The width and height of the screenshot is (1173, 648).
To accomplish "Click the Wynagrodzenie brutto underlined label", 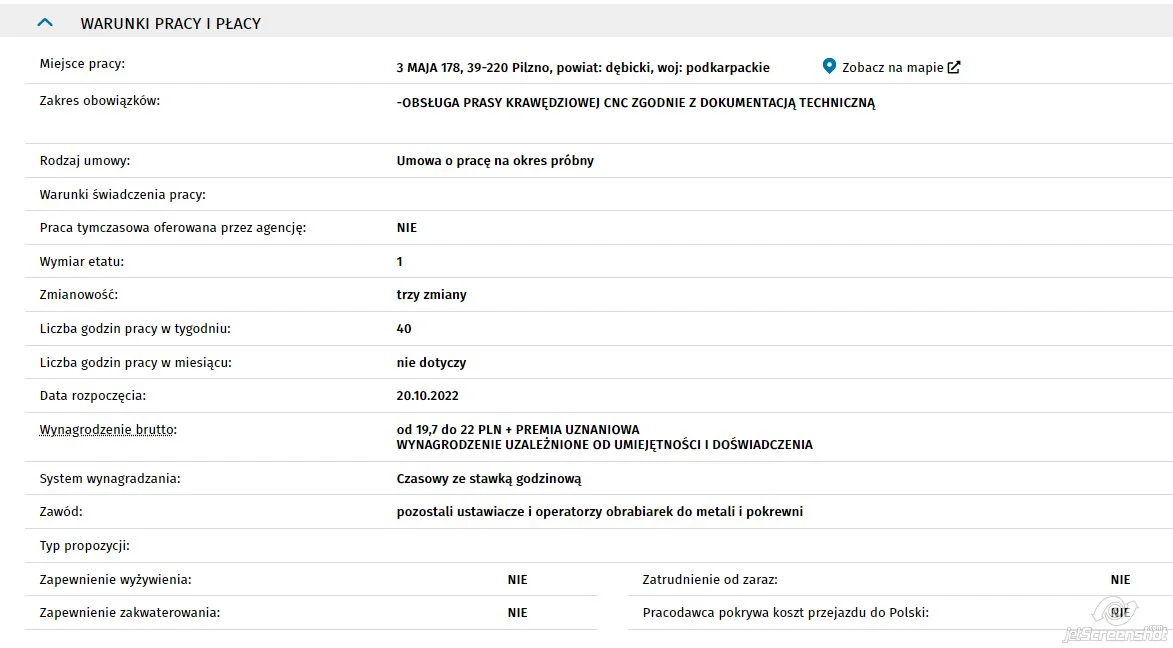I will [108, 430].
